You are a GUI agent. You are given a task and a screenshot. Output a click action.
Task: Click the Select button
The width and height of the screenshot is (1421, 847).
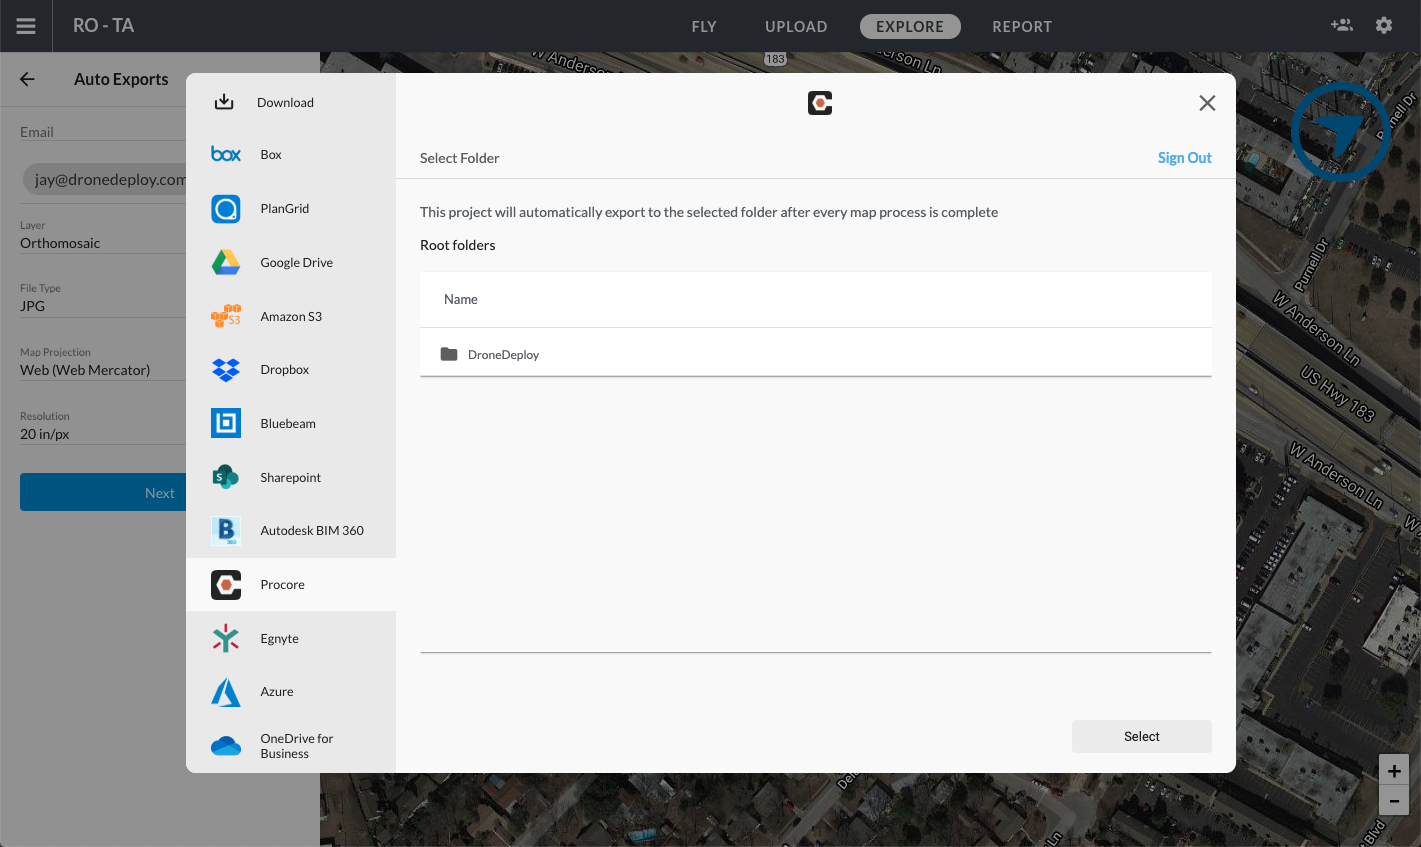click(x=1141, y=736)
